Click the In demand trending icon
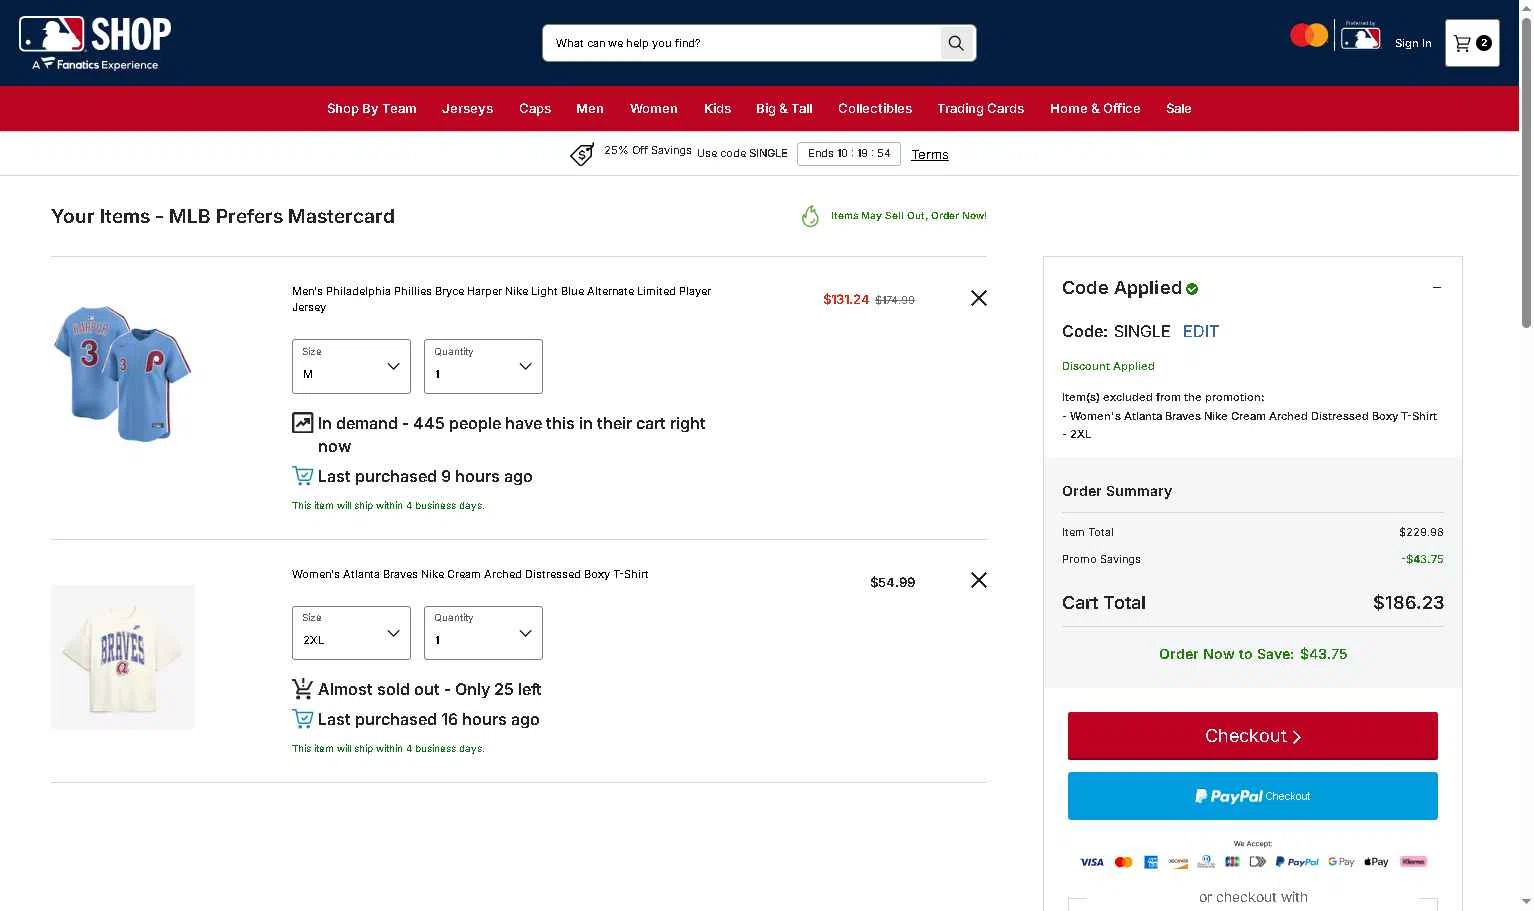The image size is (1534, 911). pos(302,423)
